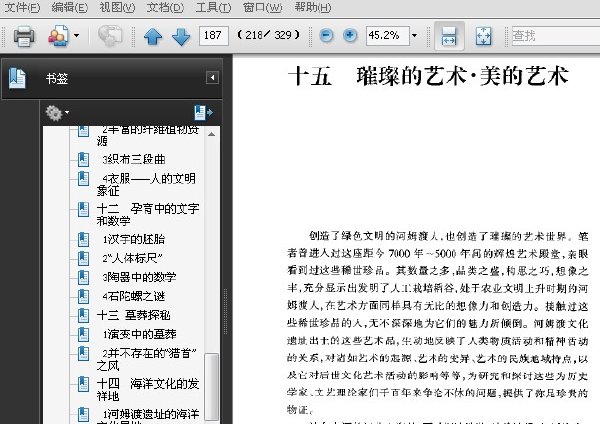The height and width of the screenshot is (424, 600).
Task: Open bookmark 1演变中的墓葬
Action: click(139, 334)
